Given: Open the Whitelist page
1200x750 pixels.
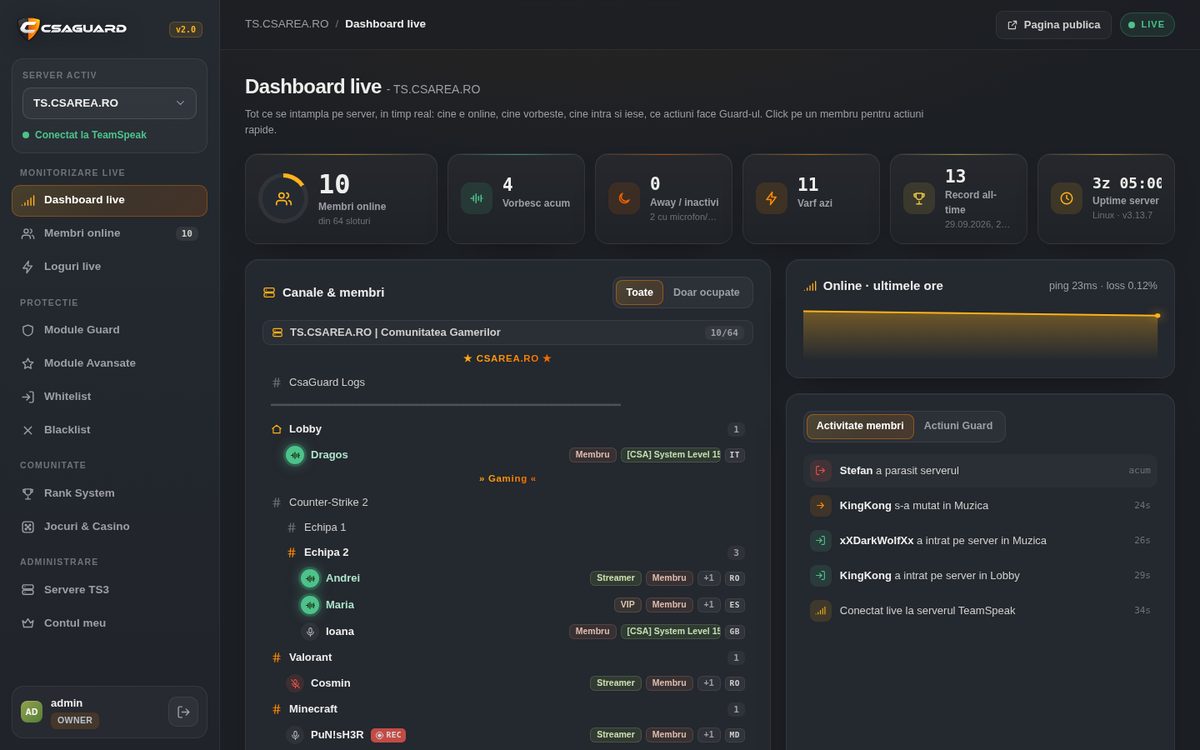Looking at the screenshot, I should (x=110, y=397).
